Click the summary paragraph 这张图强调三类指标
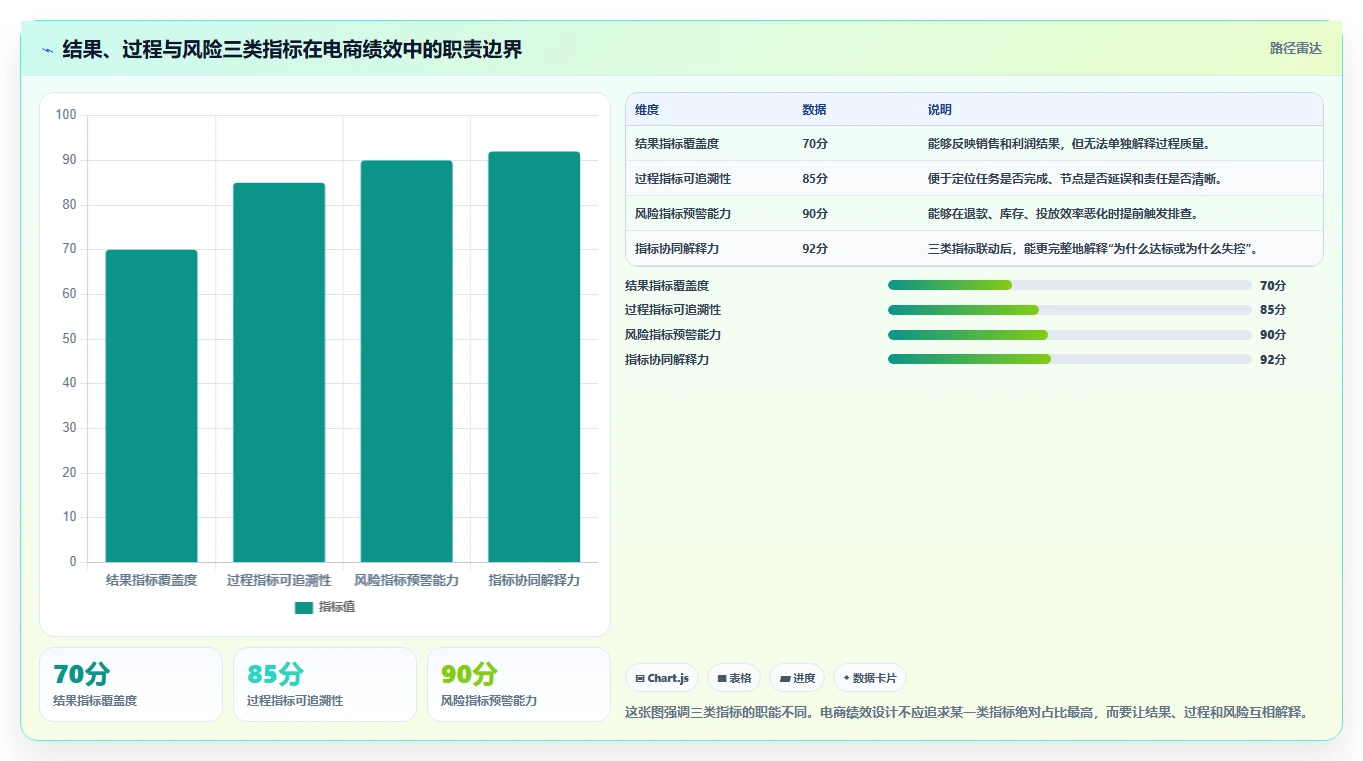 967,713
